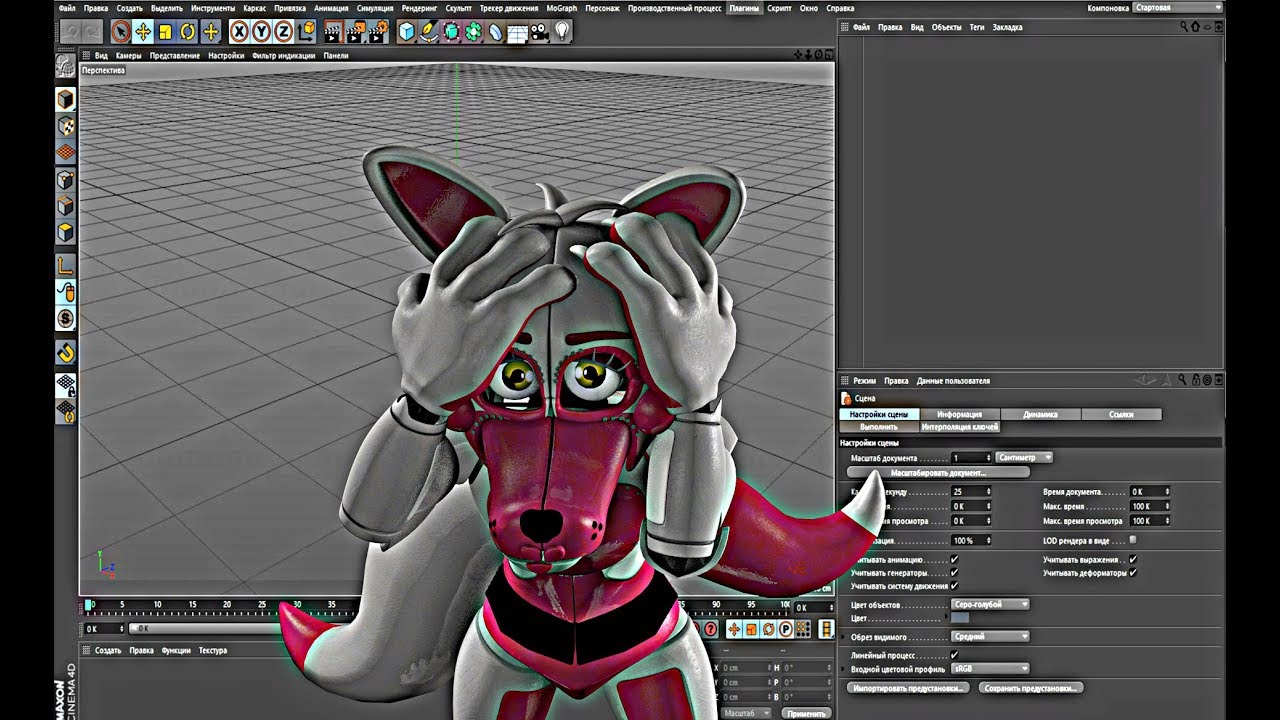The width and height of the screenshot is (1280, 720).
Task: Uncheck Учитывать деформаторы
Action: click(x=1132, y=573)
